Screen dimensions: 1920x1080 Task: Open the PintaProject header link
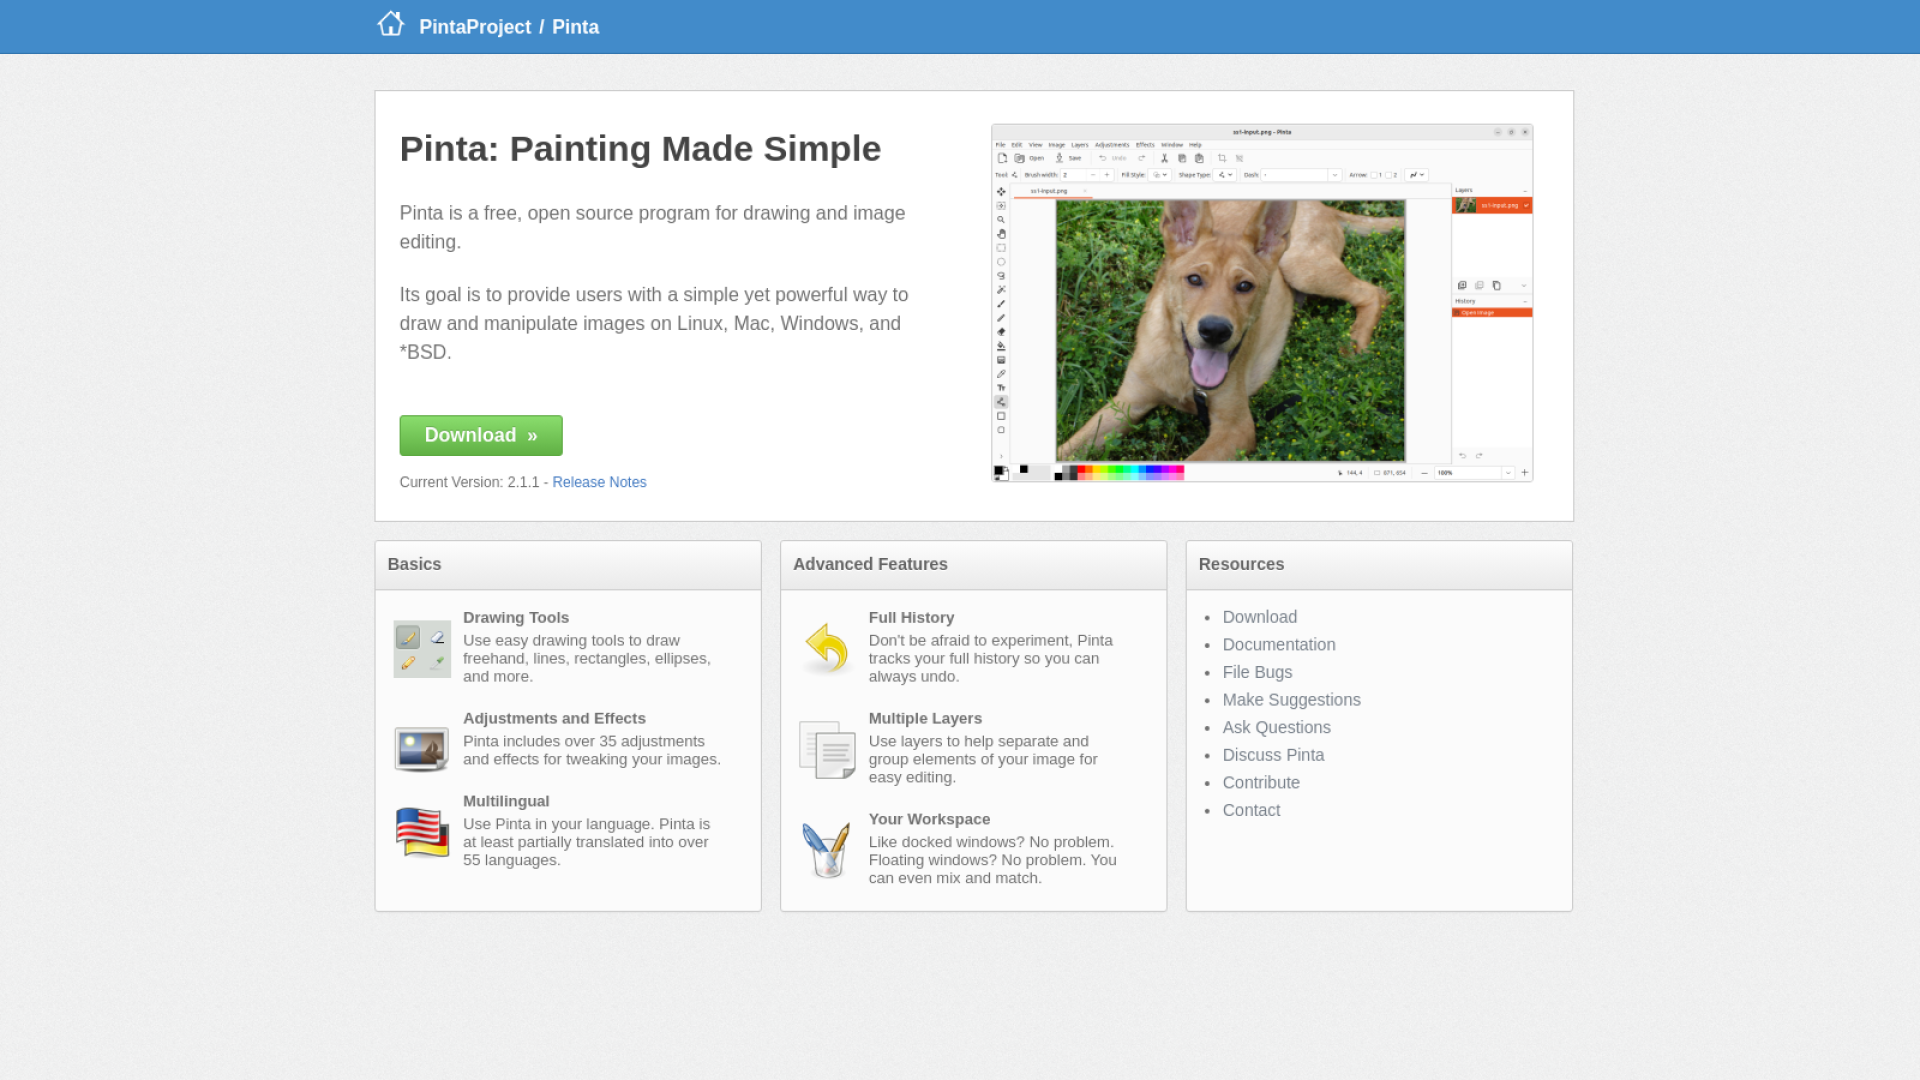point(475,27)
